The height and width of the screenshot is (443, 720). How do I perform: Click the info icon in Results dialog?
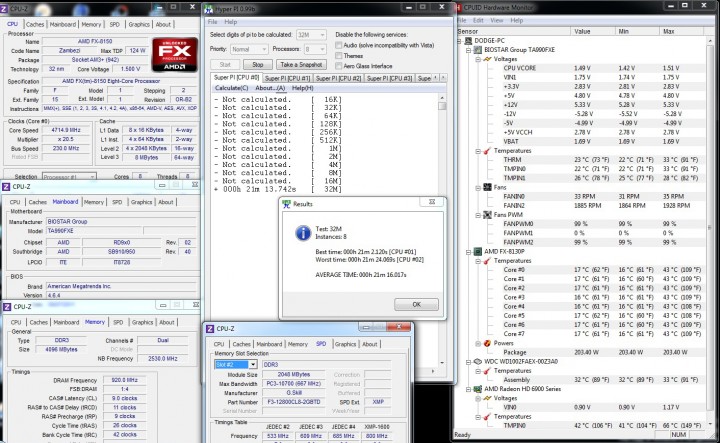(x=303, y=233)
